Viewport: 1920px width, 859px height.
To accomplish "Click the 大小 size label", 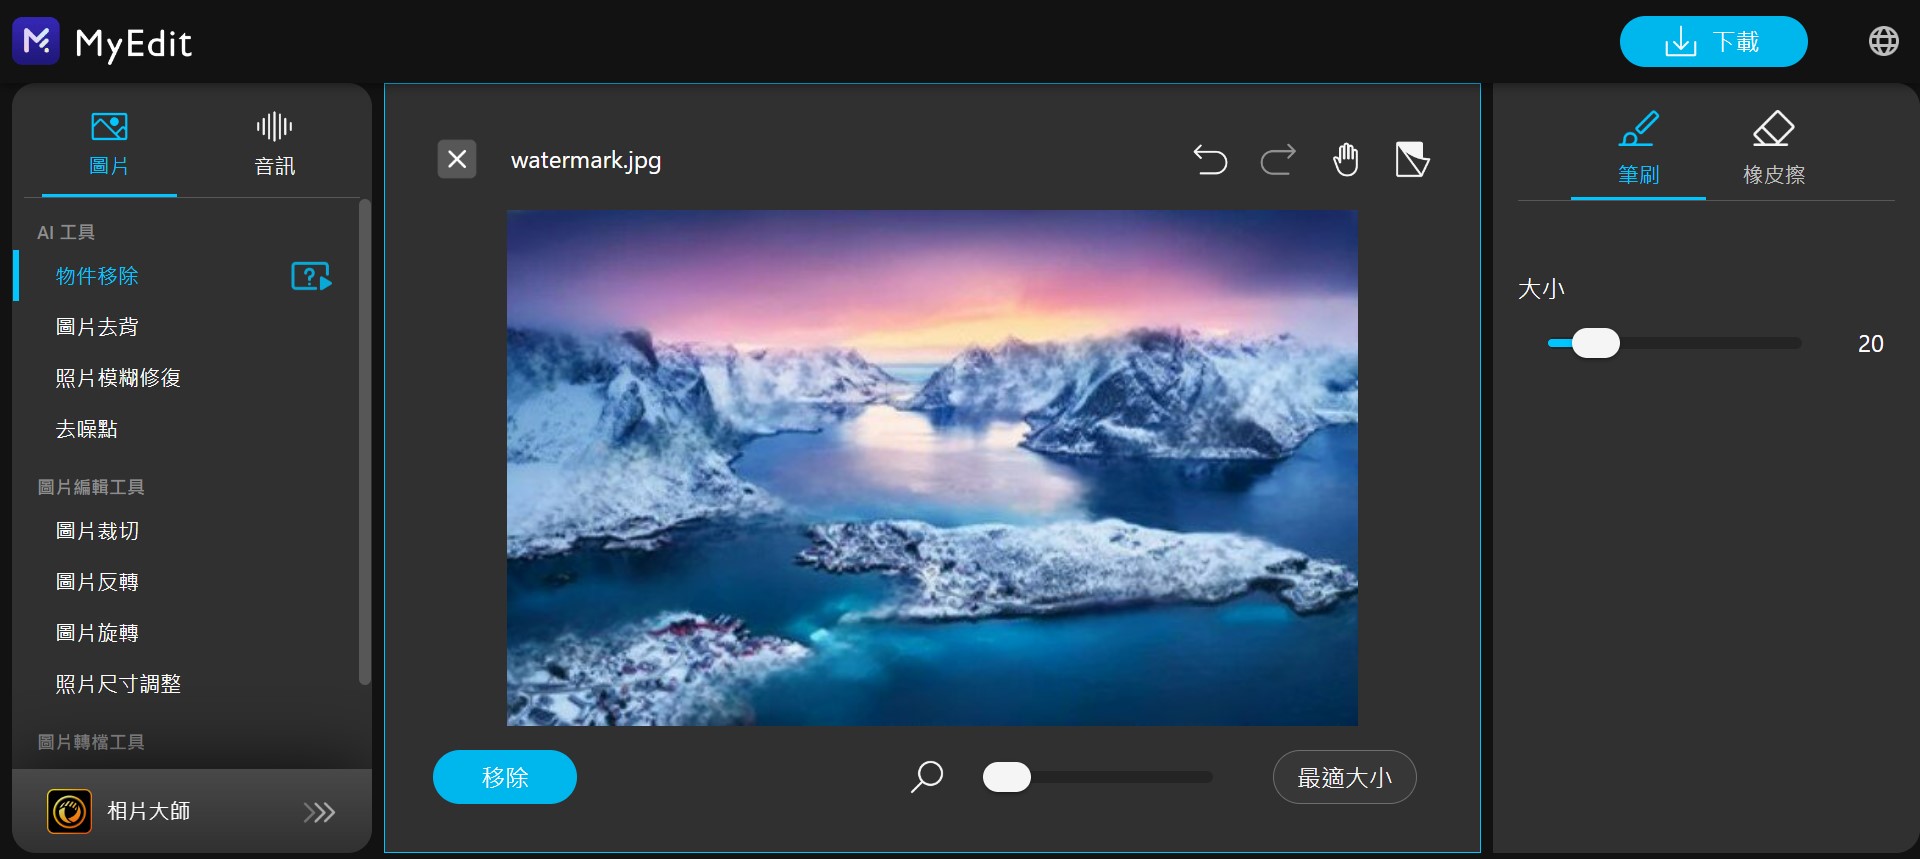I will [x=1541, y=289].
